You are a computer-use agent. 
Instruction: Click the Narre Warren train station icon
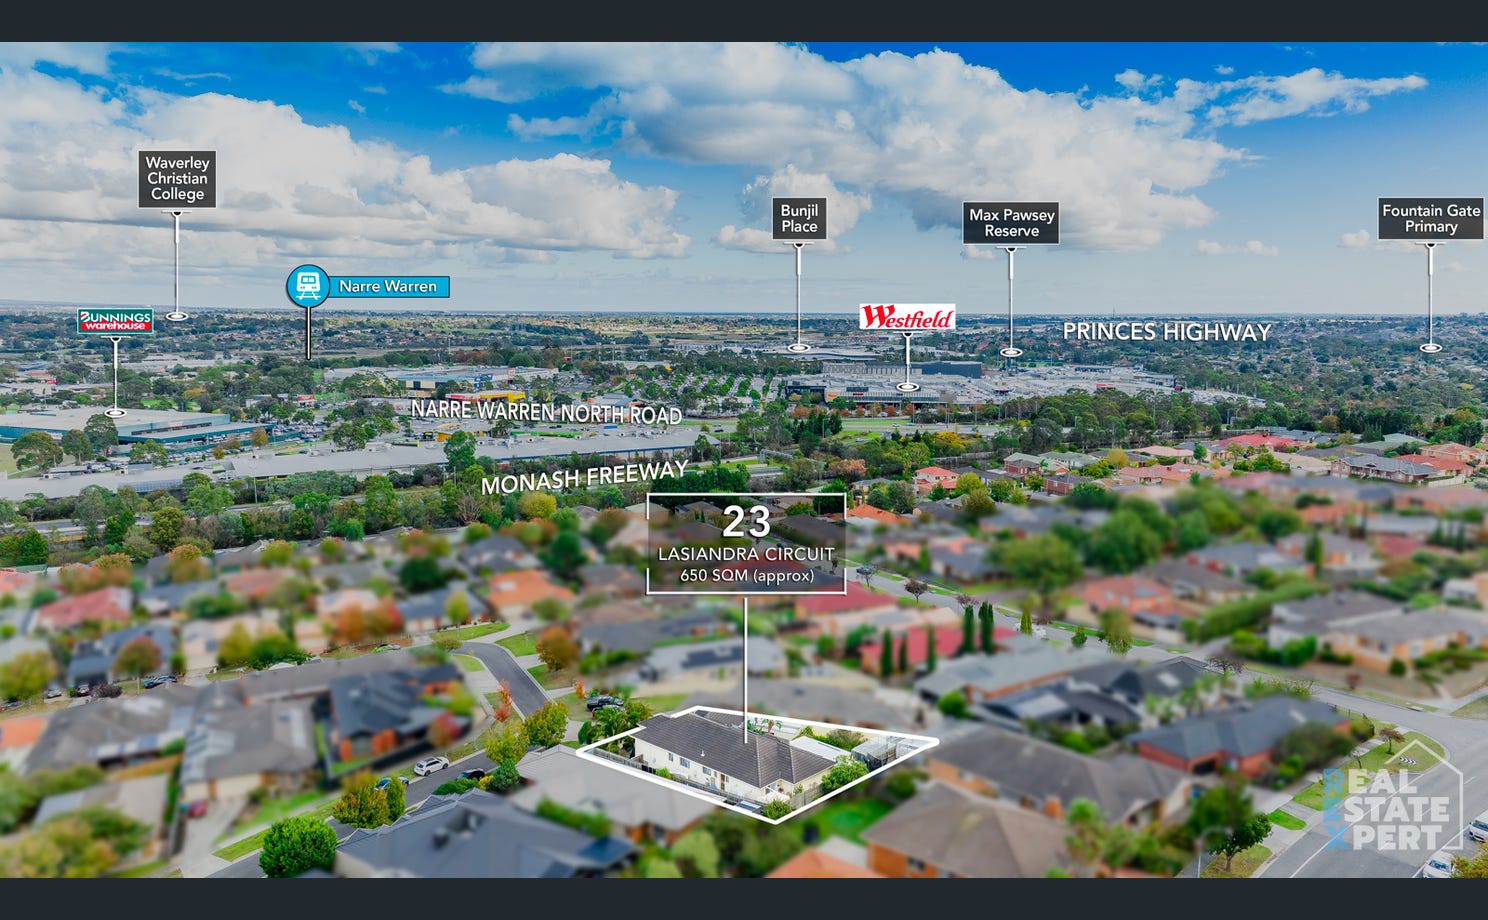tap(308, 286)
